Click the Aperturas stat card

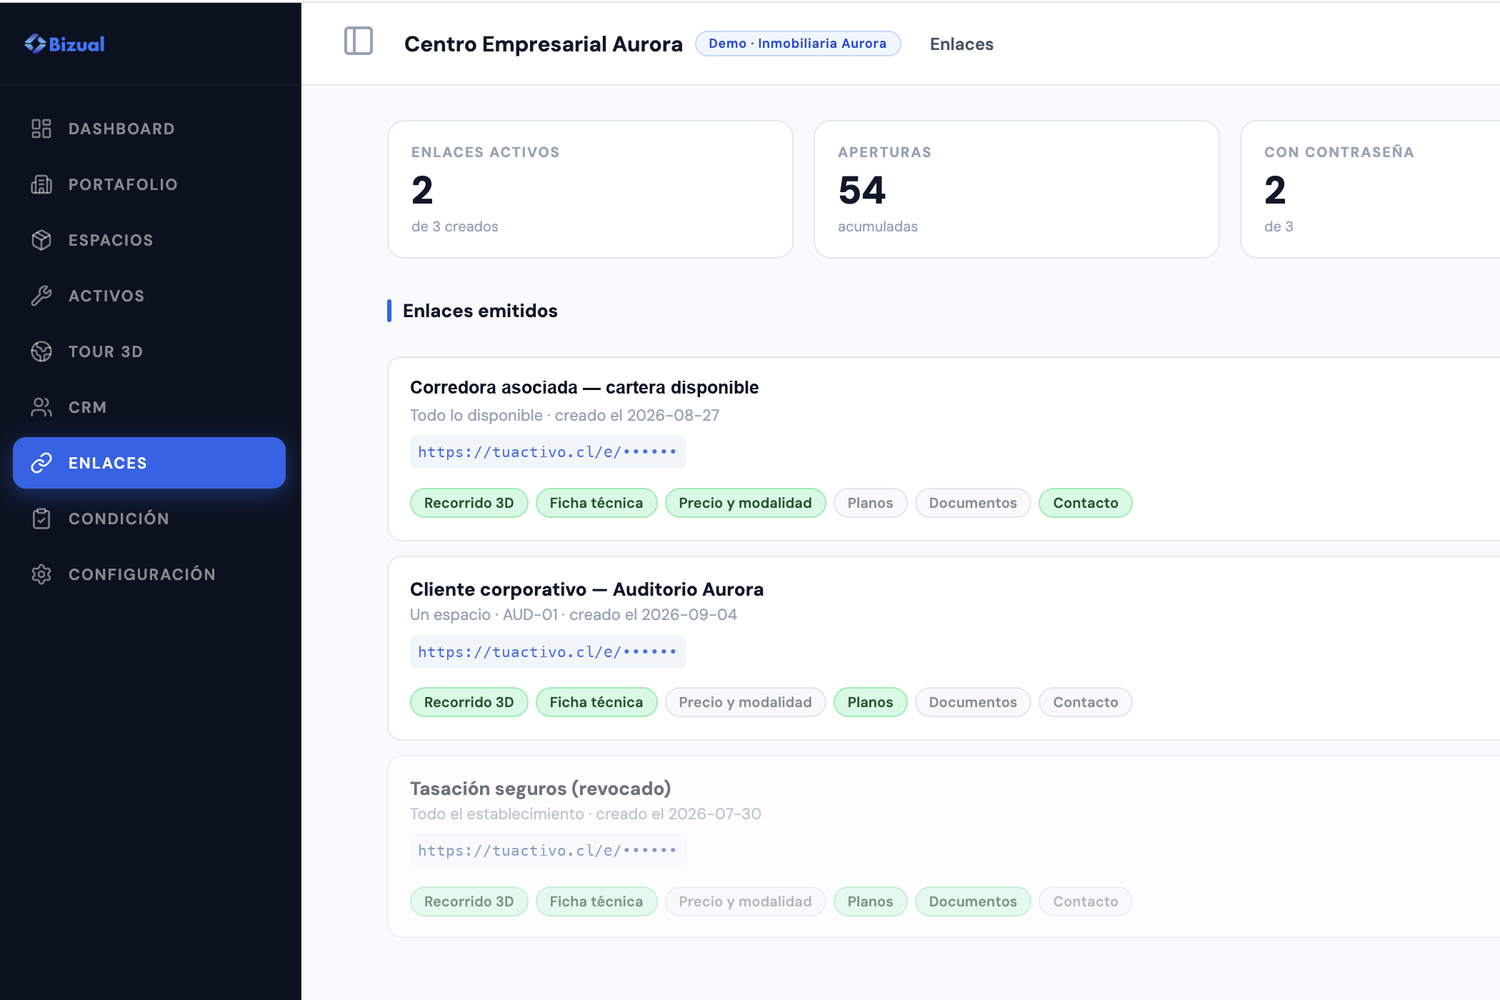point(1016,189)
